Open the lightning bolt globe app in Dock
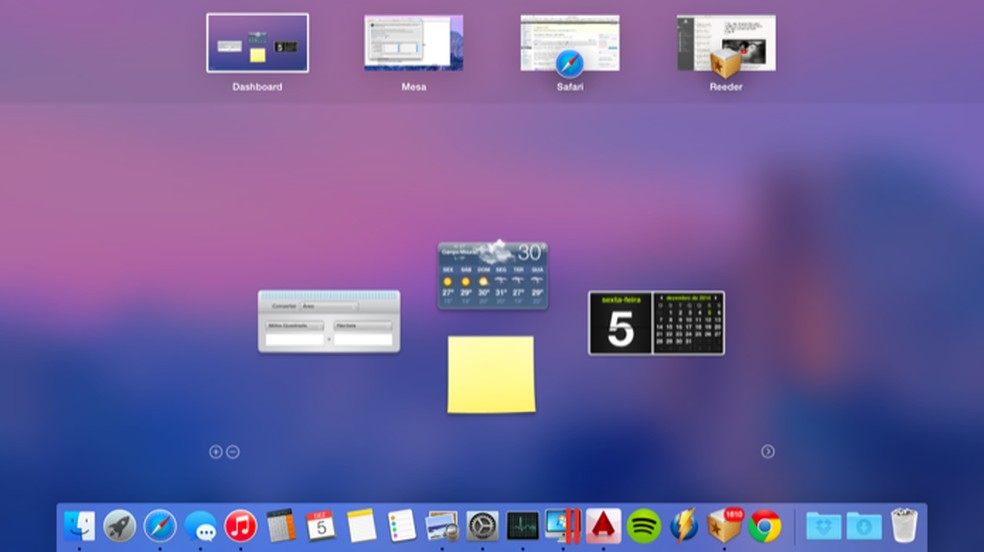 [684, 525]
